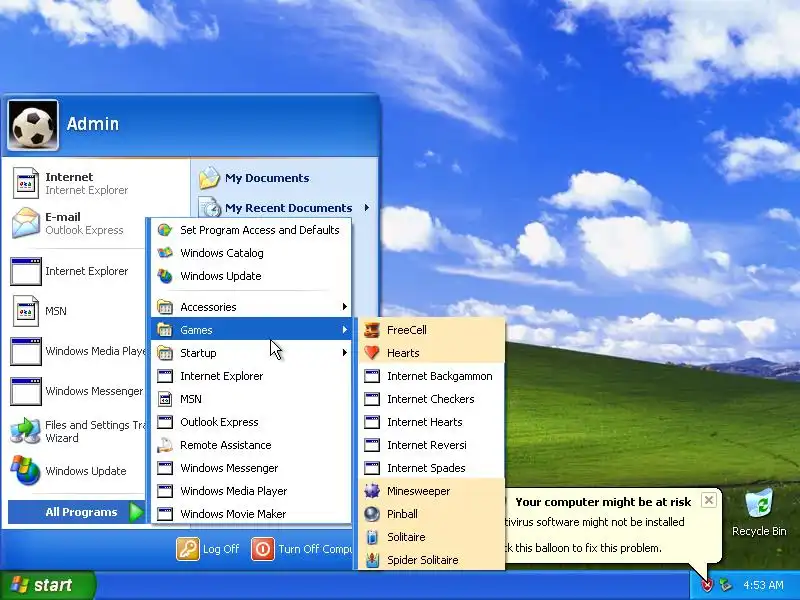Viewport: 800px width, 600px height.
Task: Choose Outlook Express in All Programs list
Action: (x=251, y=422)
